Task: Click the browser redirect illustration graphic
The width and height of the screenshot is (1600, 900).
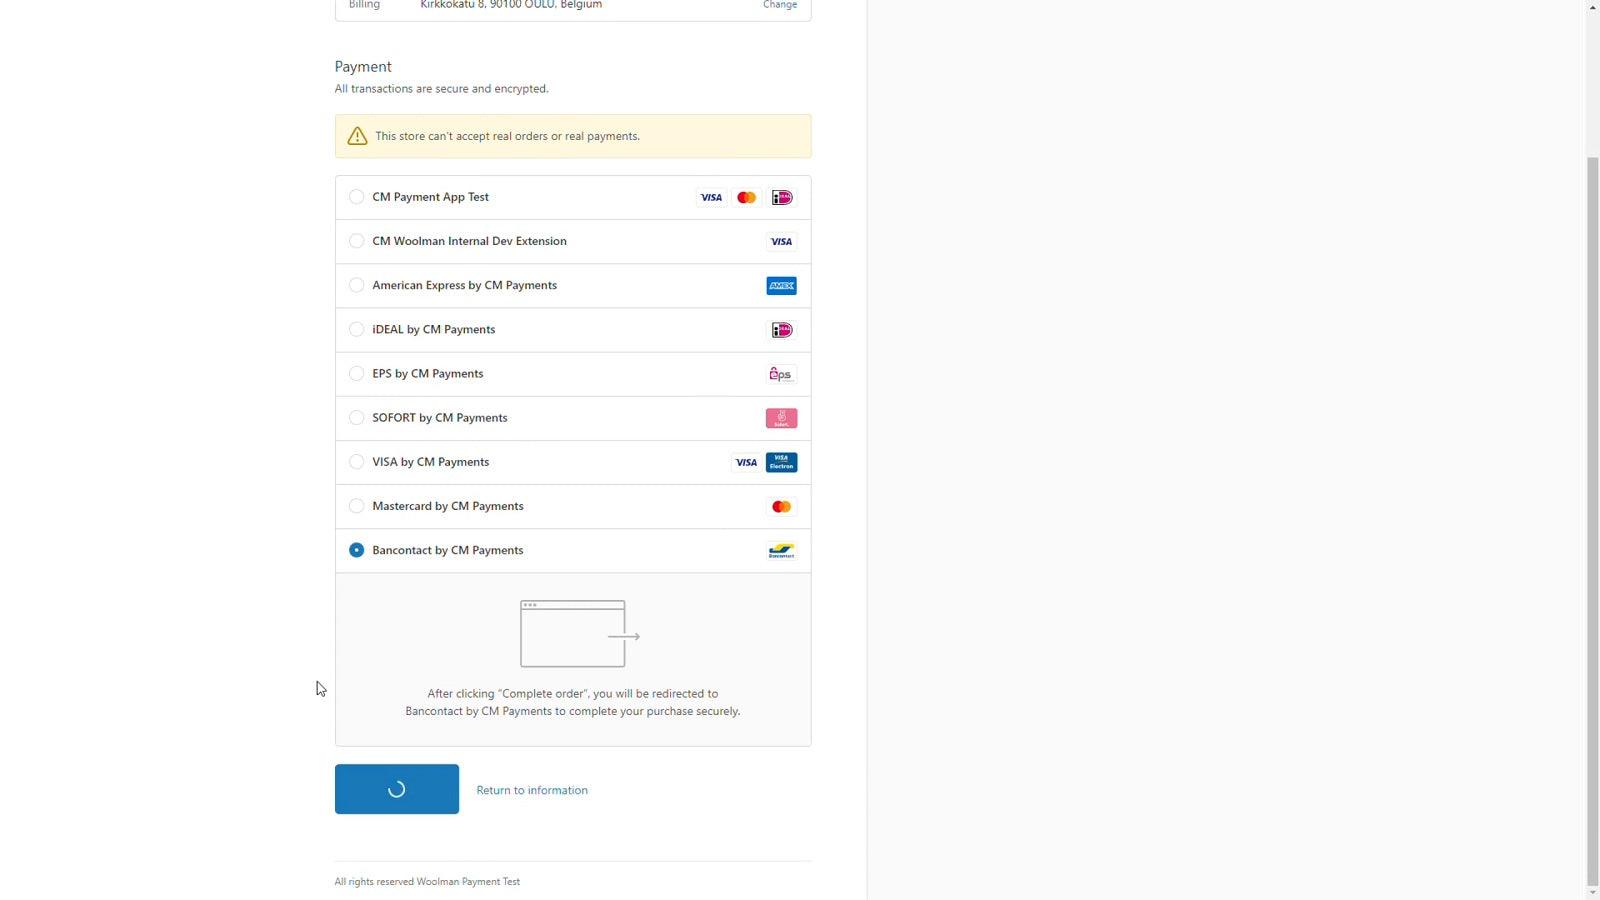Action: (x=572, y=633)
